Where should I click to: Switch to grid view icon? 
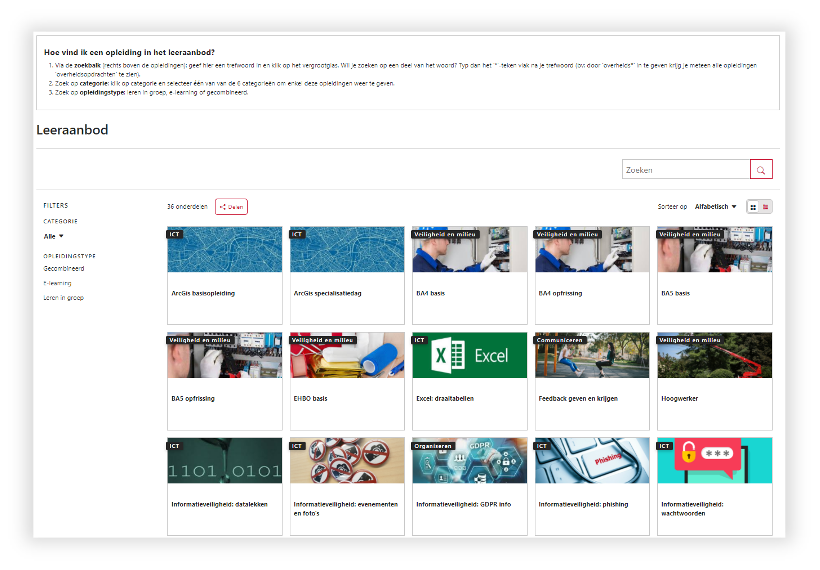coord(753,207)
